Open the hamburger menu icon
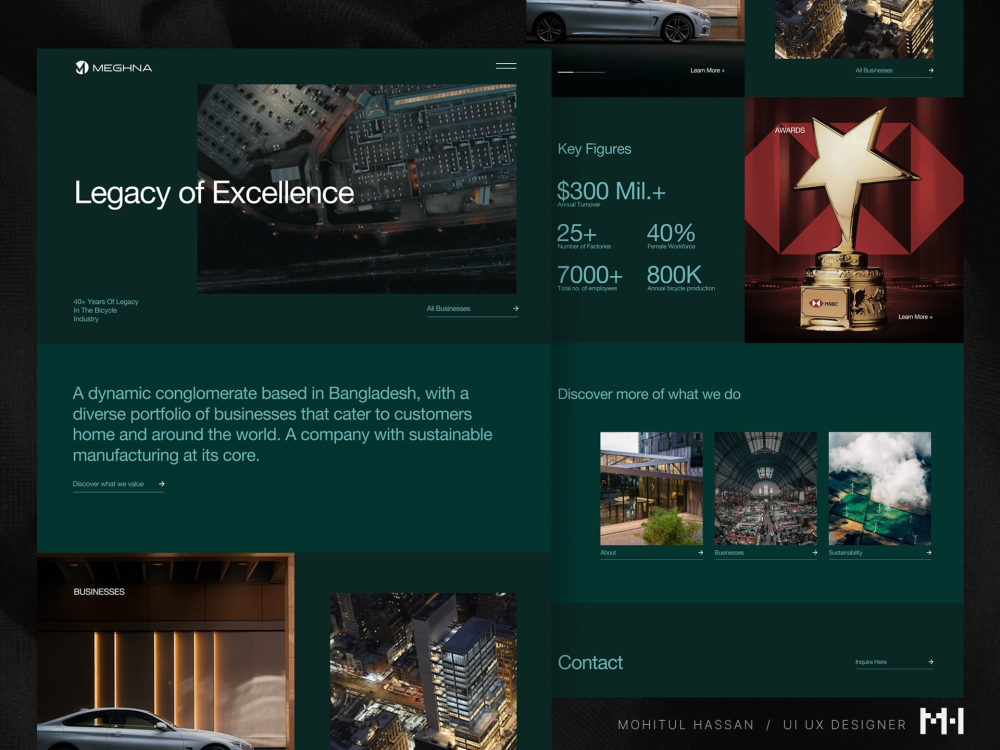 click(506, 66)
